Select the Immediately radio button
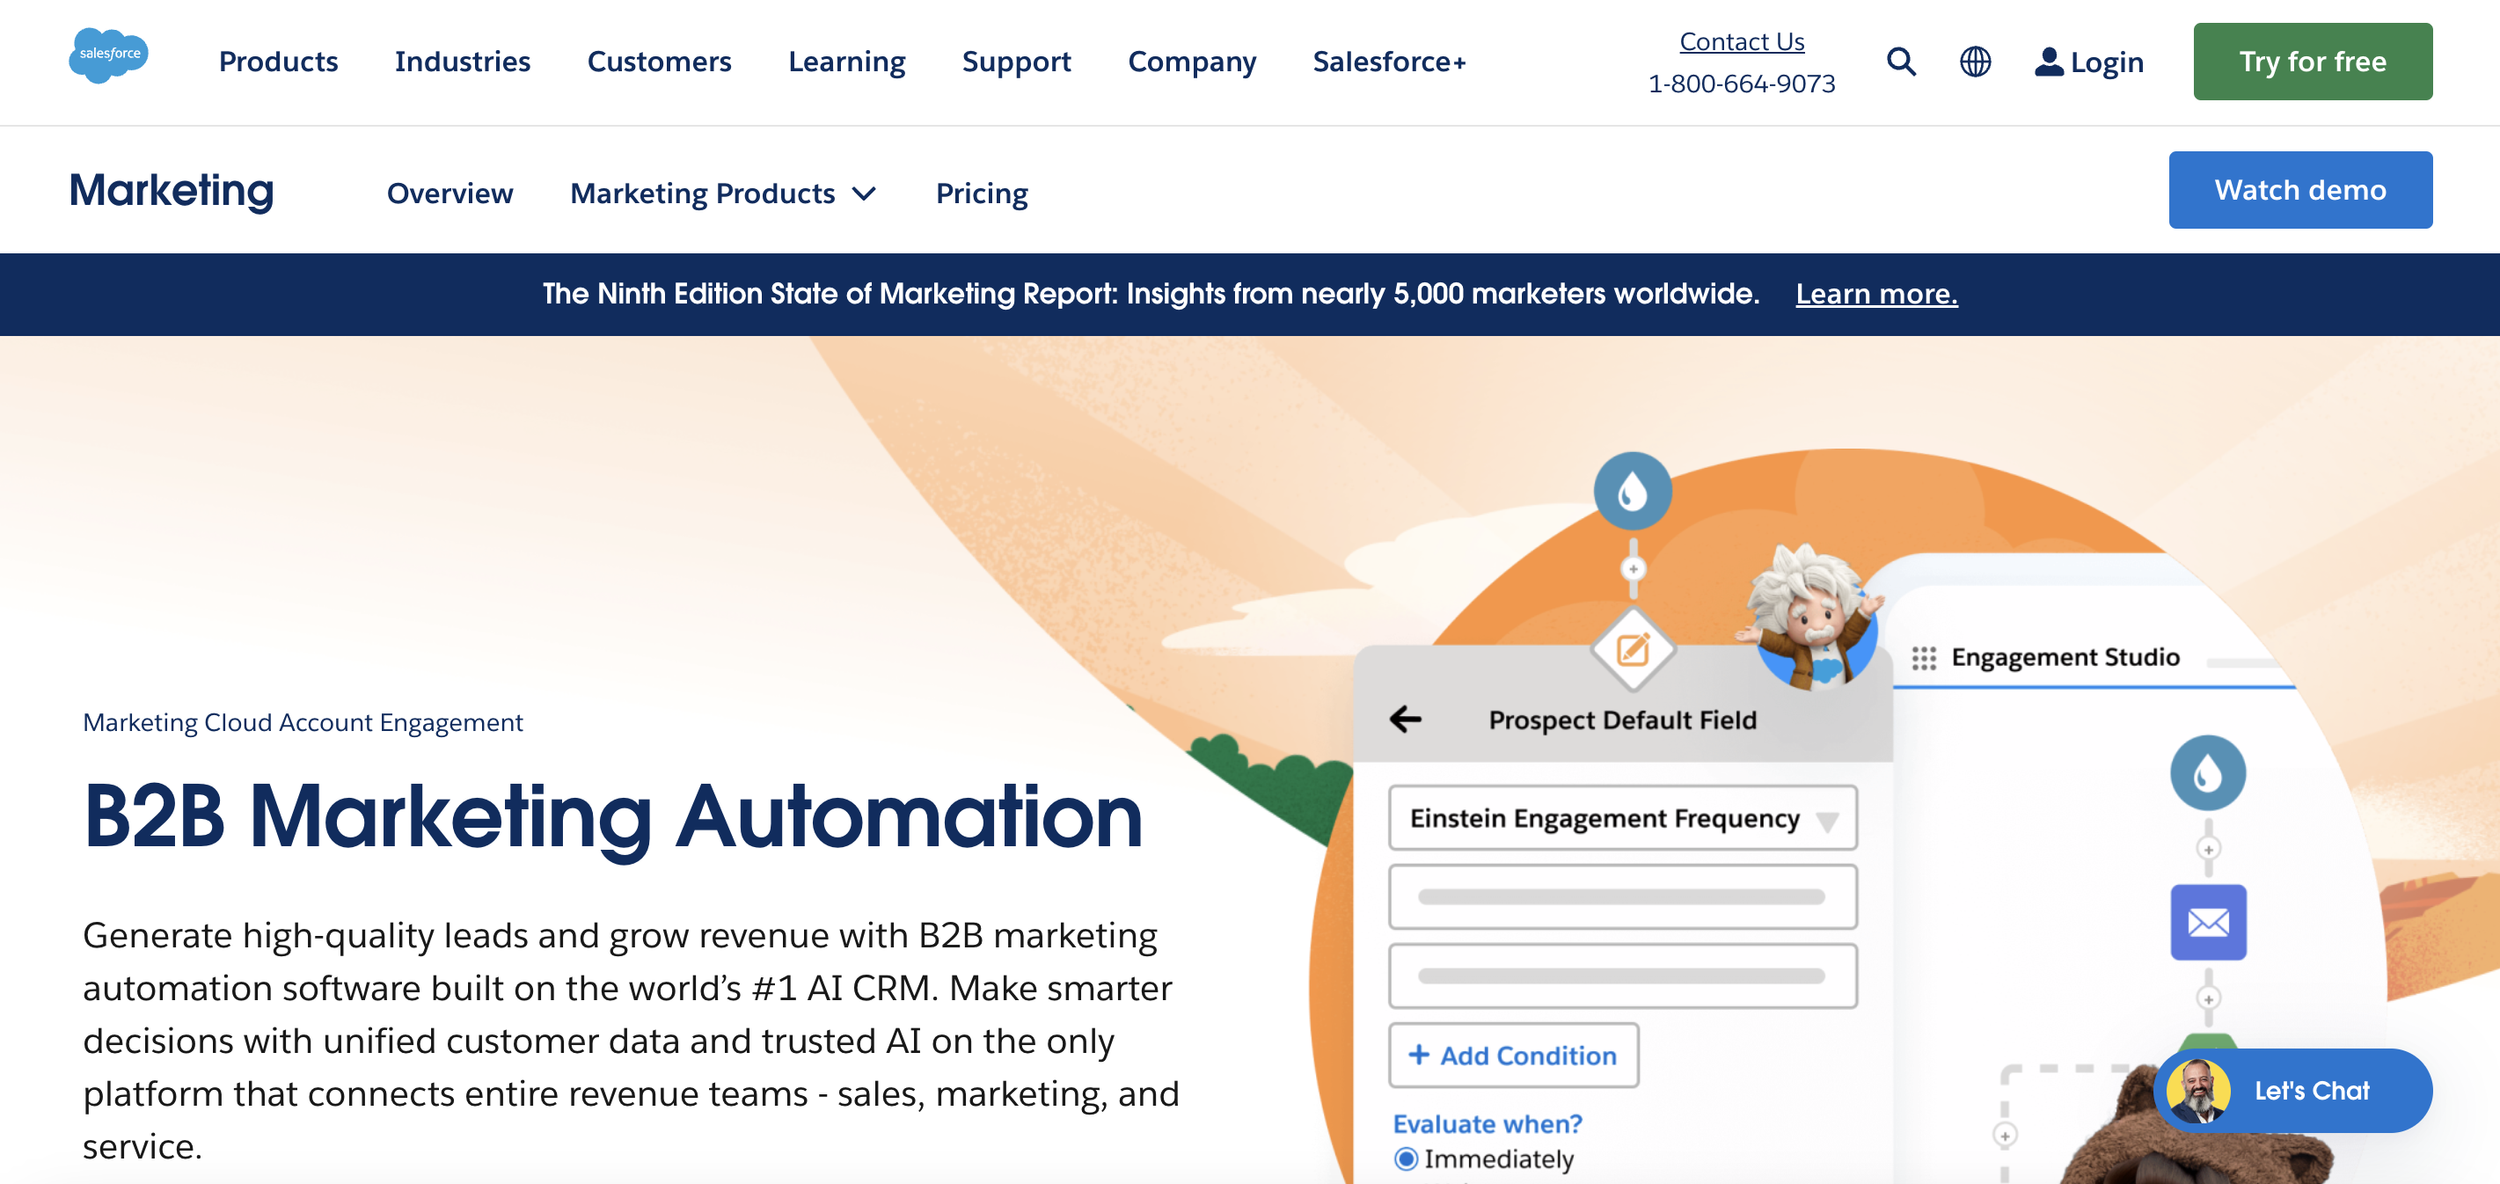This screenshot has height=1184, width=2500. point(1406,1159)
